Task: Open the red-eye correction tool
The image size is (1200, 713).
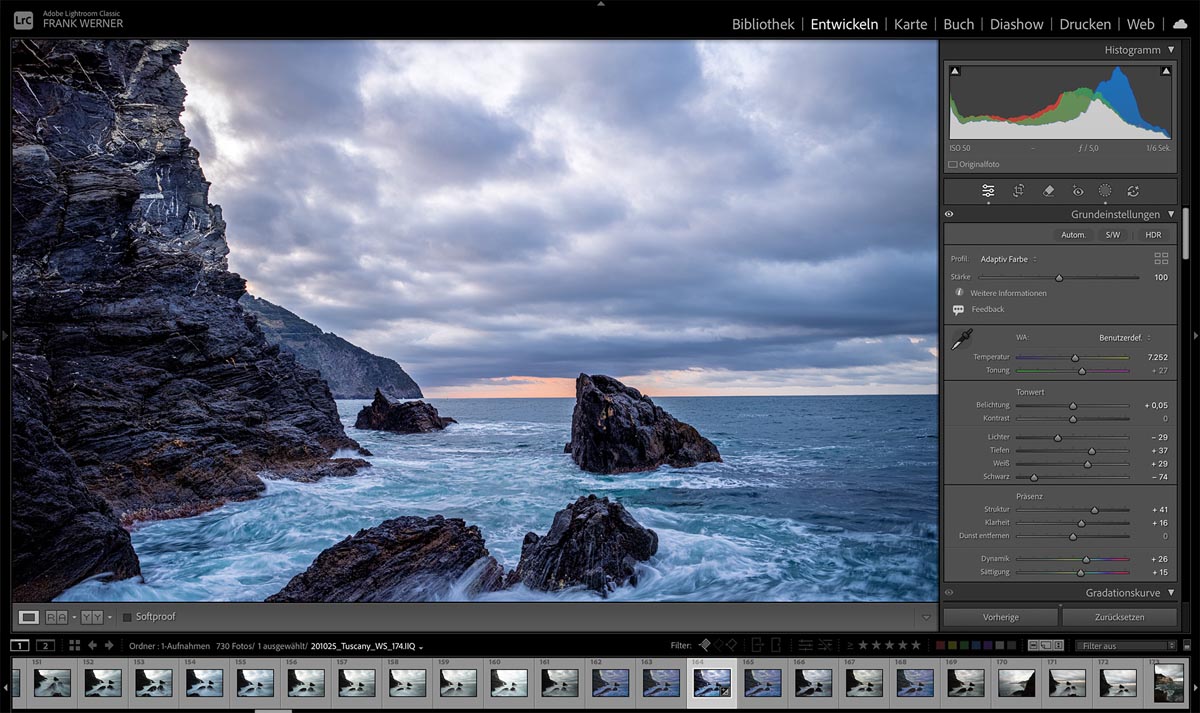Action: coord(1078,191)
